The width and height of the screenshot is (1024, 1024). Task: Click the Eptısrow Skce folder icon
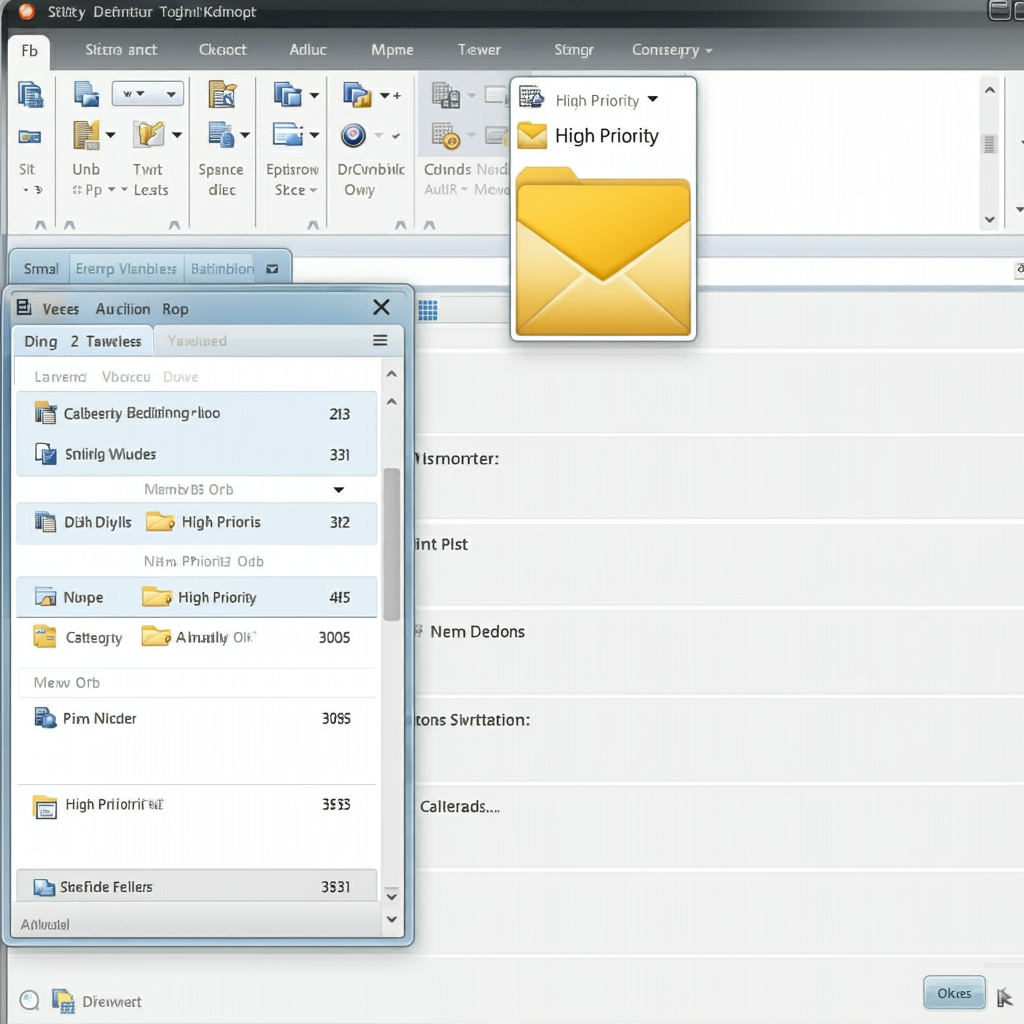[288, 135]
